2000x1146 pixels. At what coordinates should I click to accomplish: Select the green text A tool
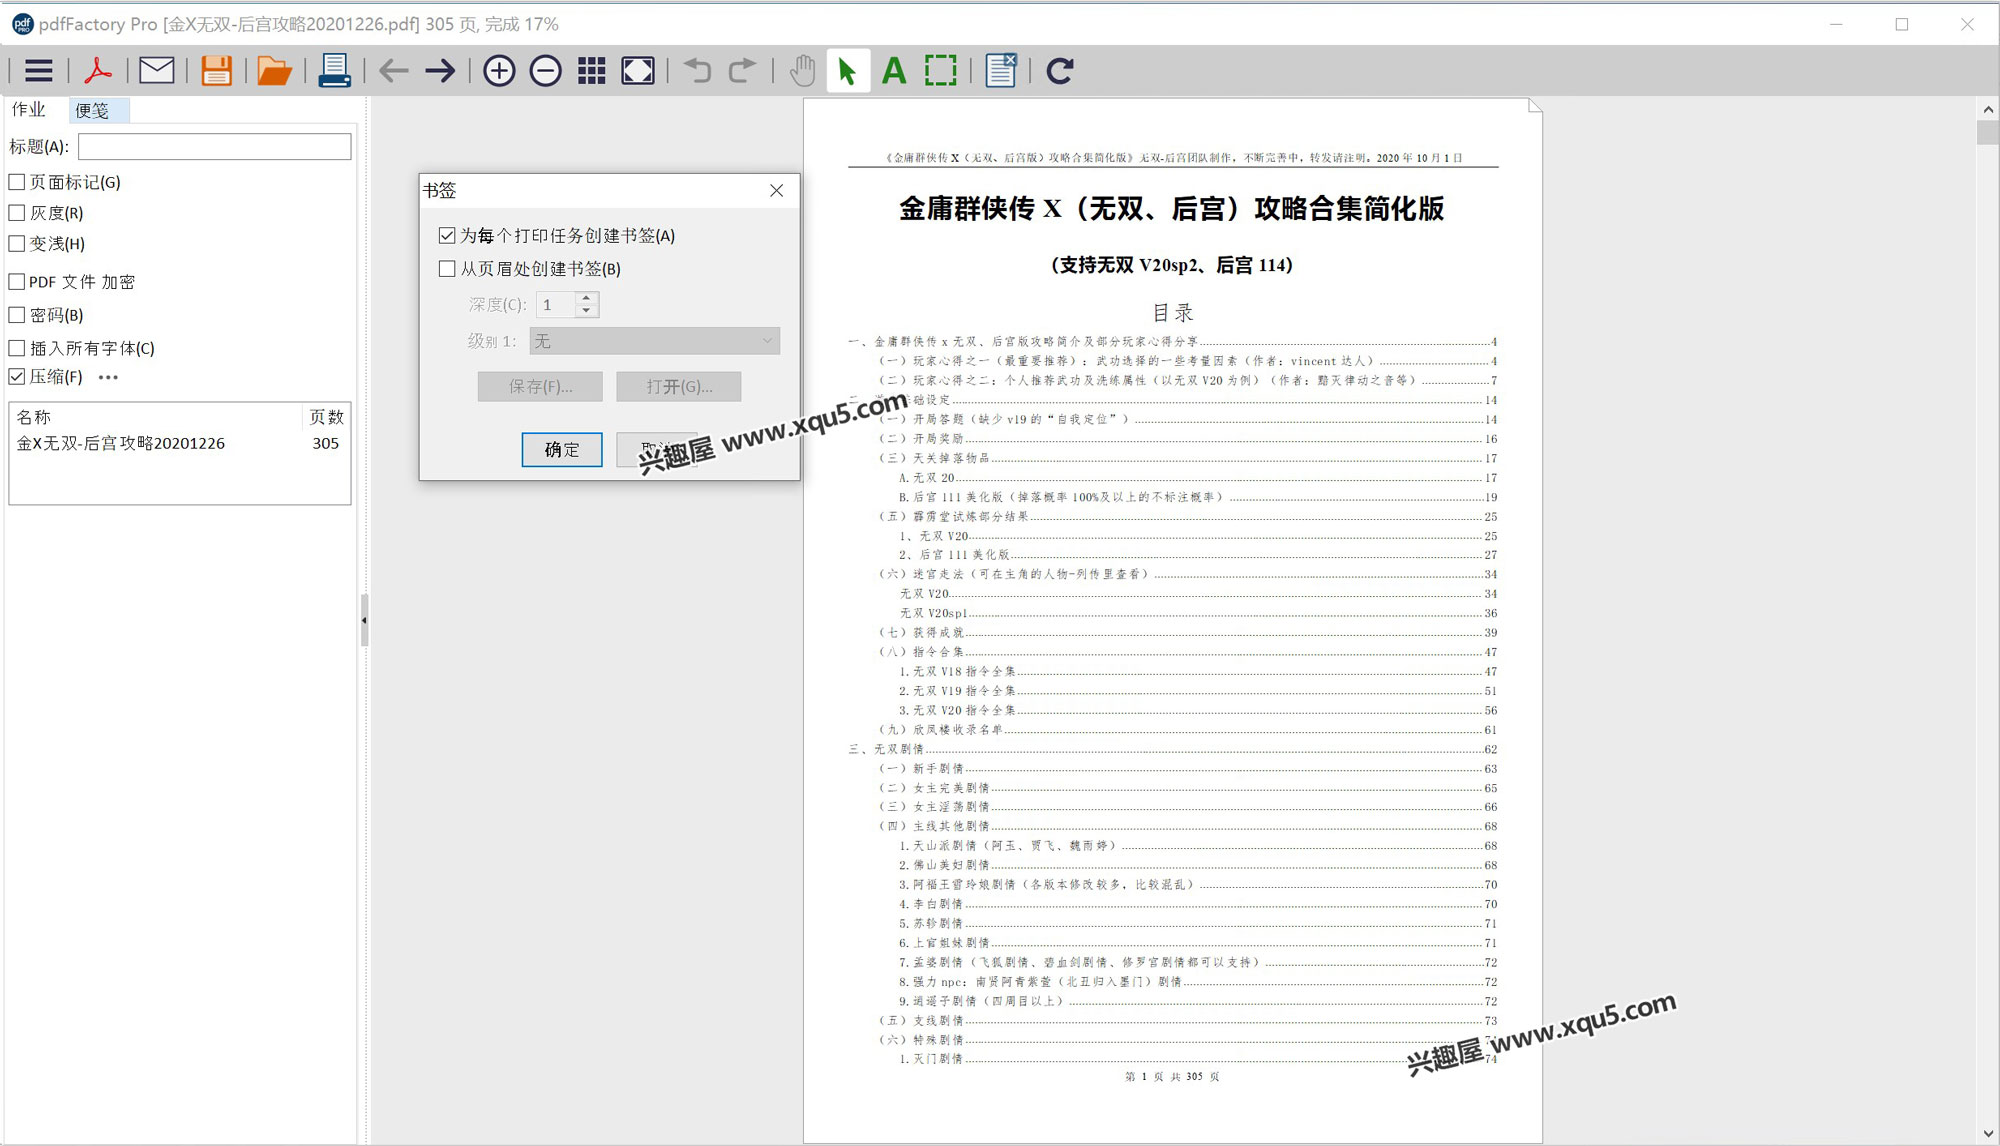[x=894, y=70]
